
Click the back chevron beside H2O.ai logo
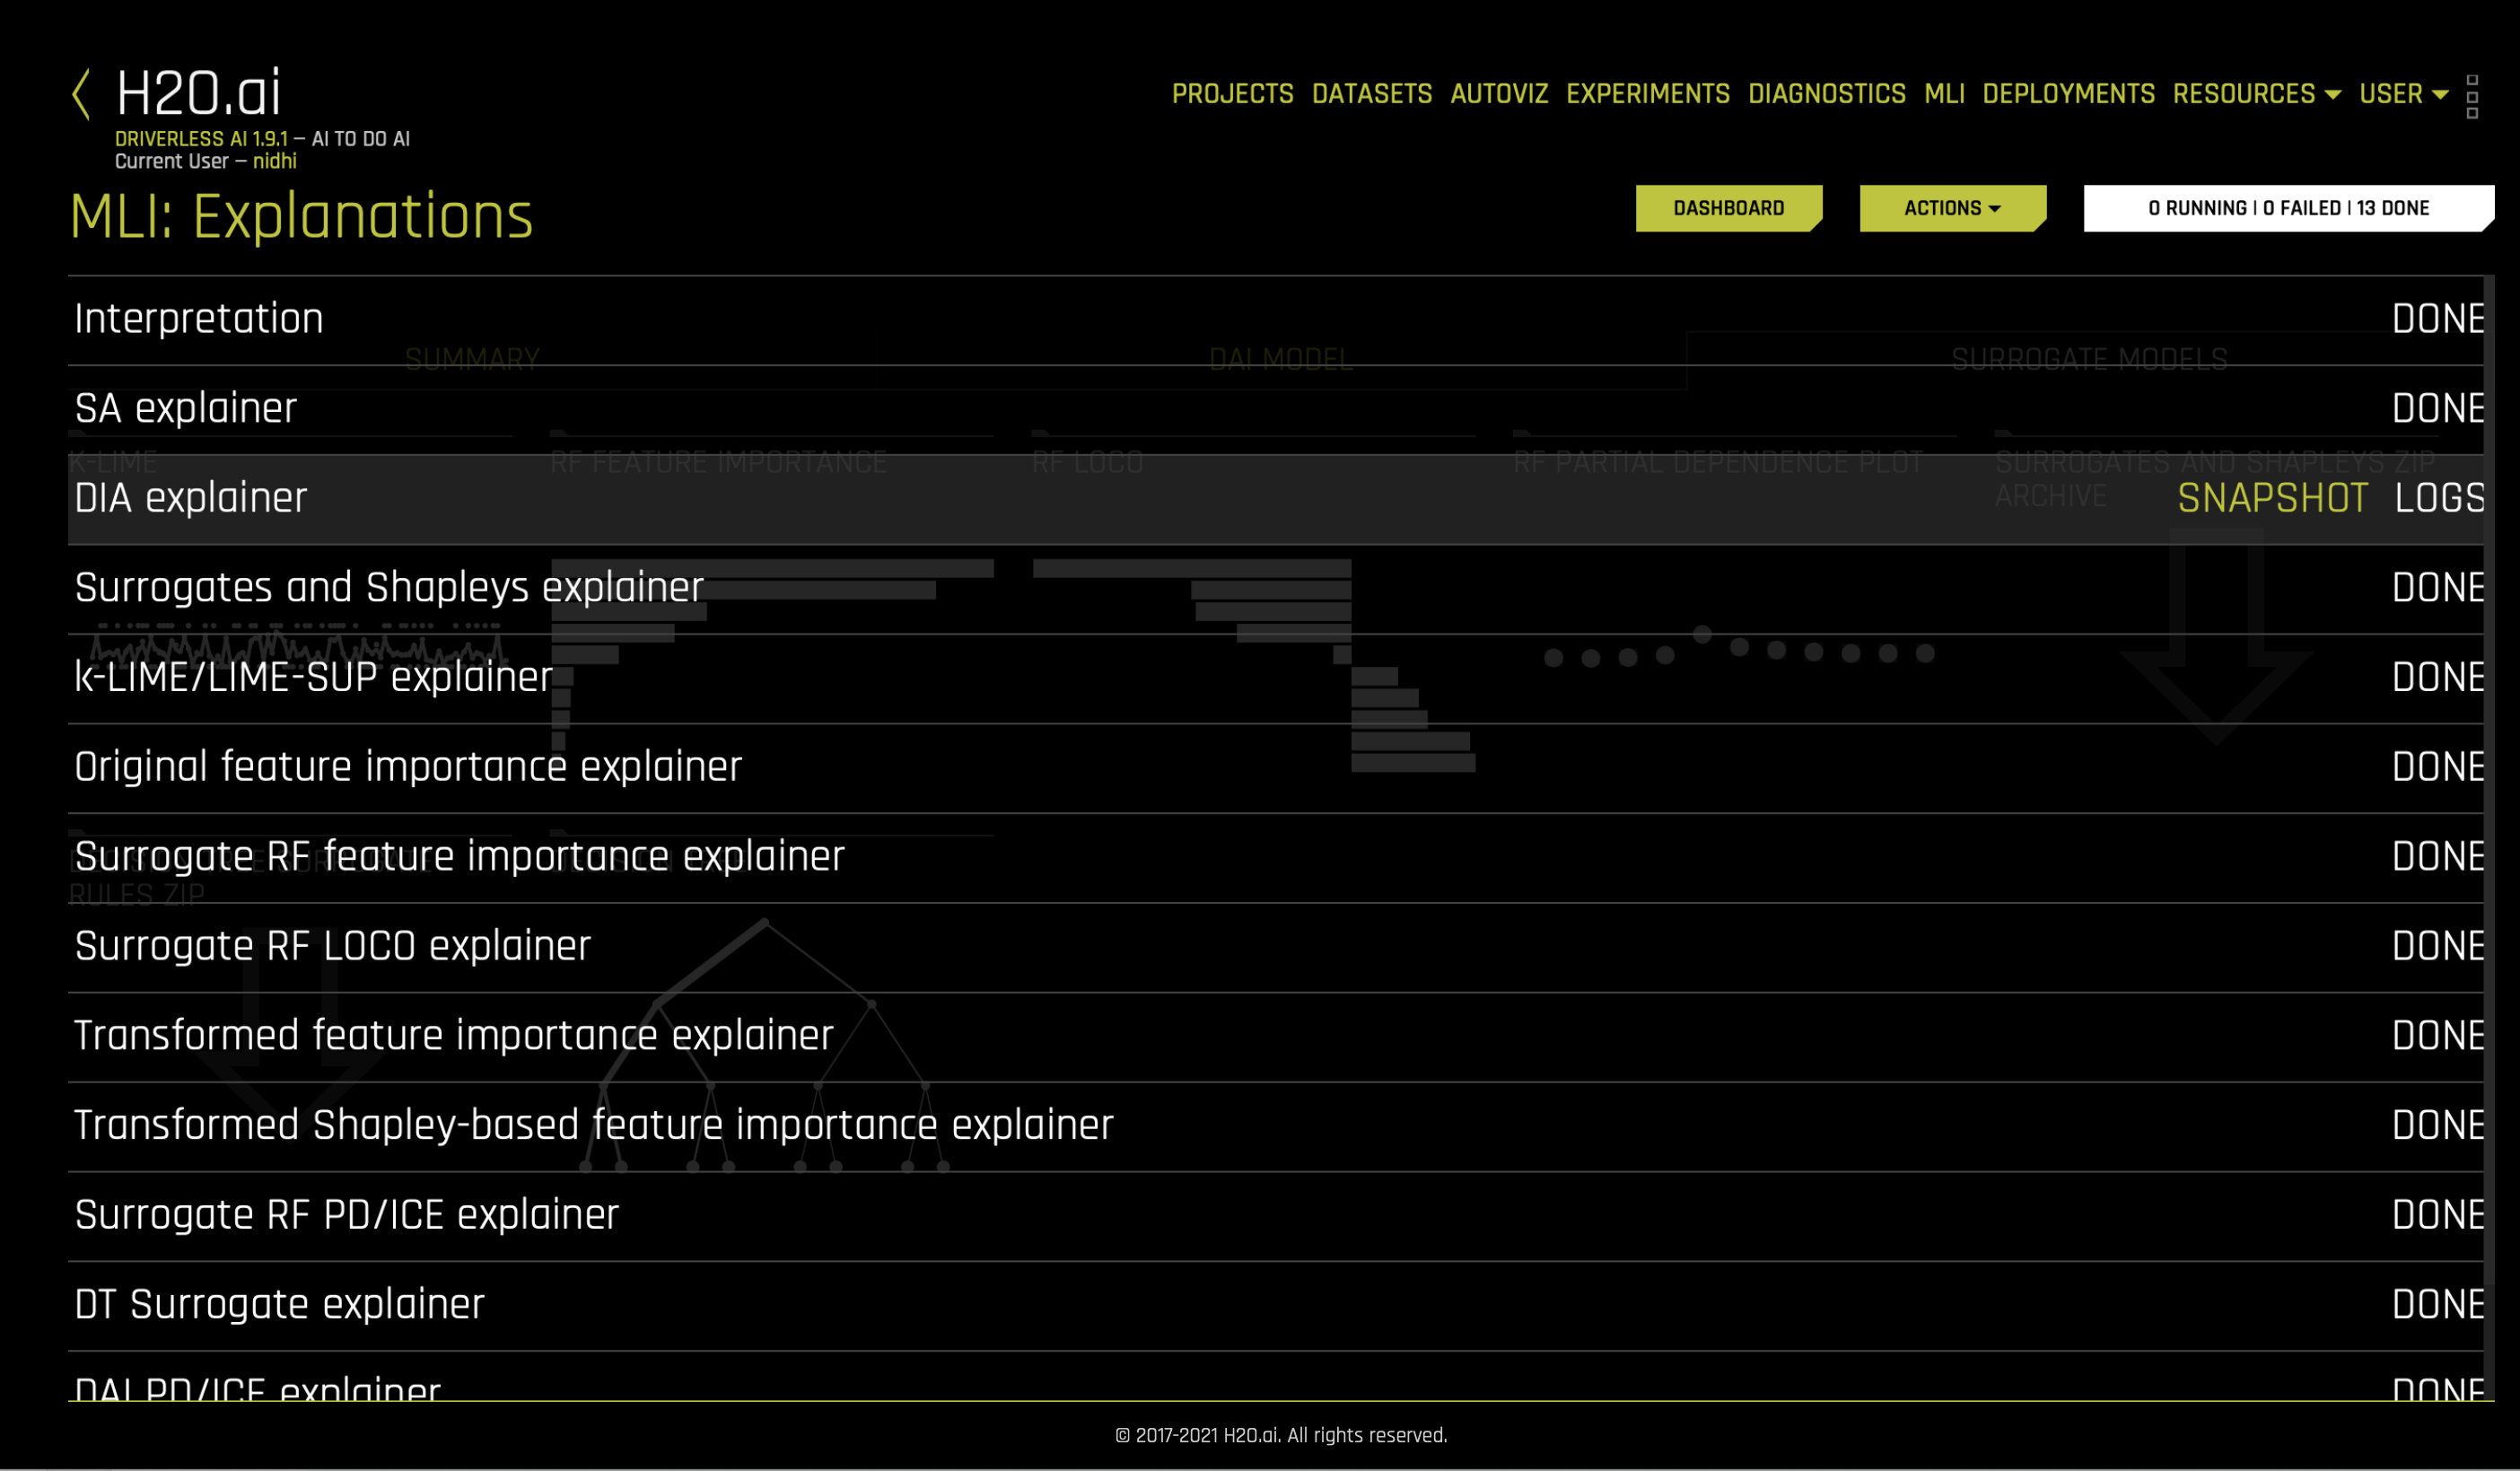click(82, 95)
